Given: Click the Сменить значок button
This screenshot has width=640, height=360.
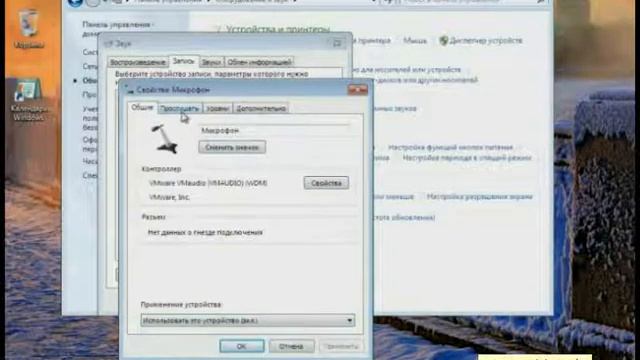Looking at the screenshot, I should 232,147.
